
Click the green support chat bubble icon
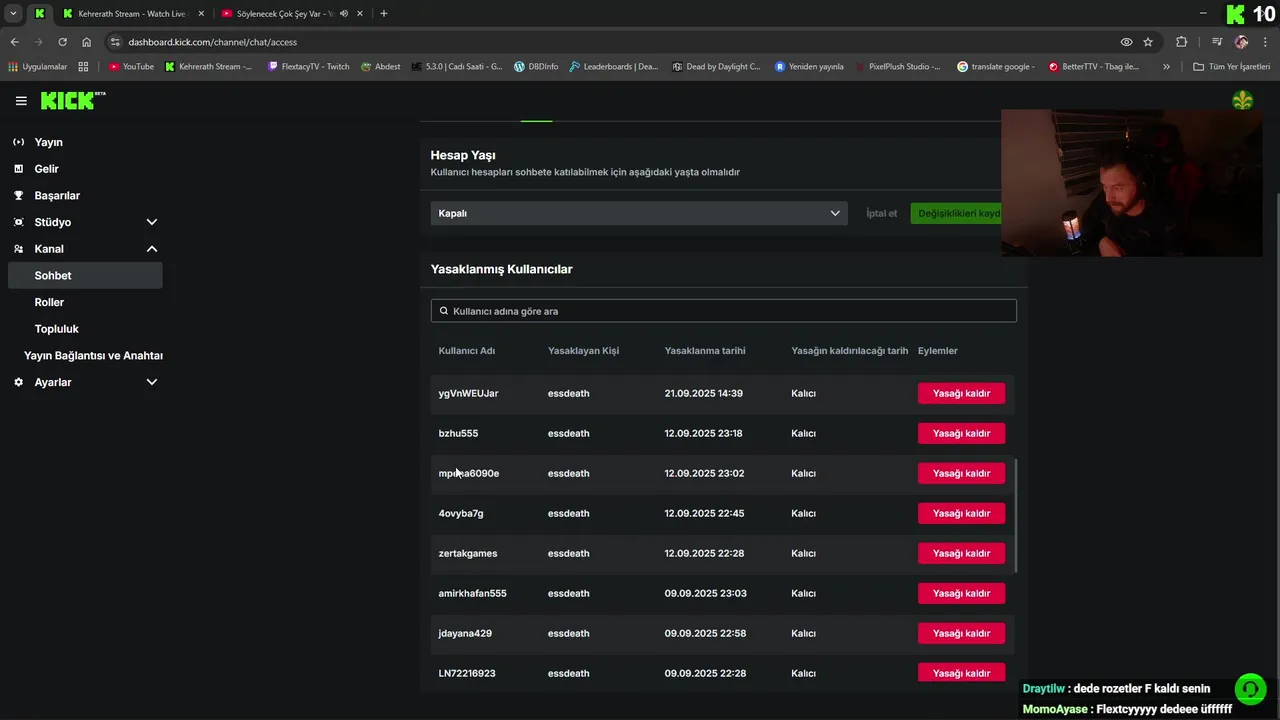[1249, 689]
